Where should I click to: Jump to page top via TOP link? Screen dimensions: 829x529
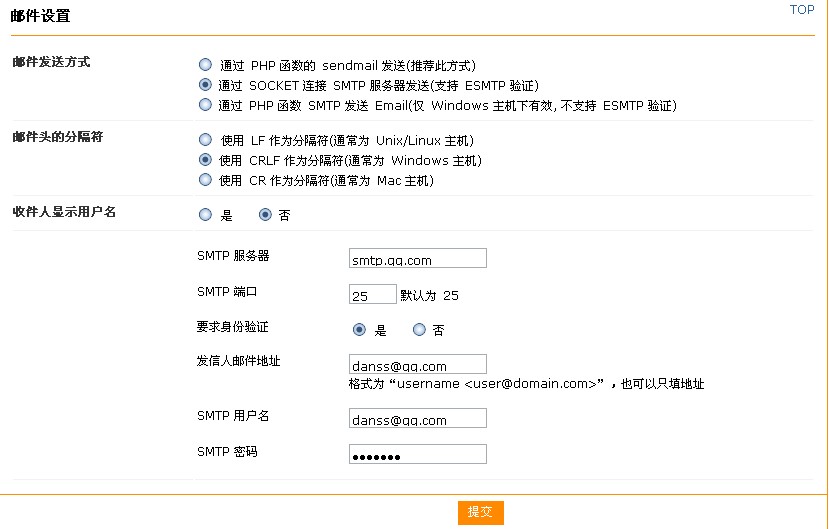coord(802,10)
